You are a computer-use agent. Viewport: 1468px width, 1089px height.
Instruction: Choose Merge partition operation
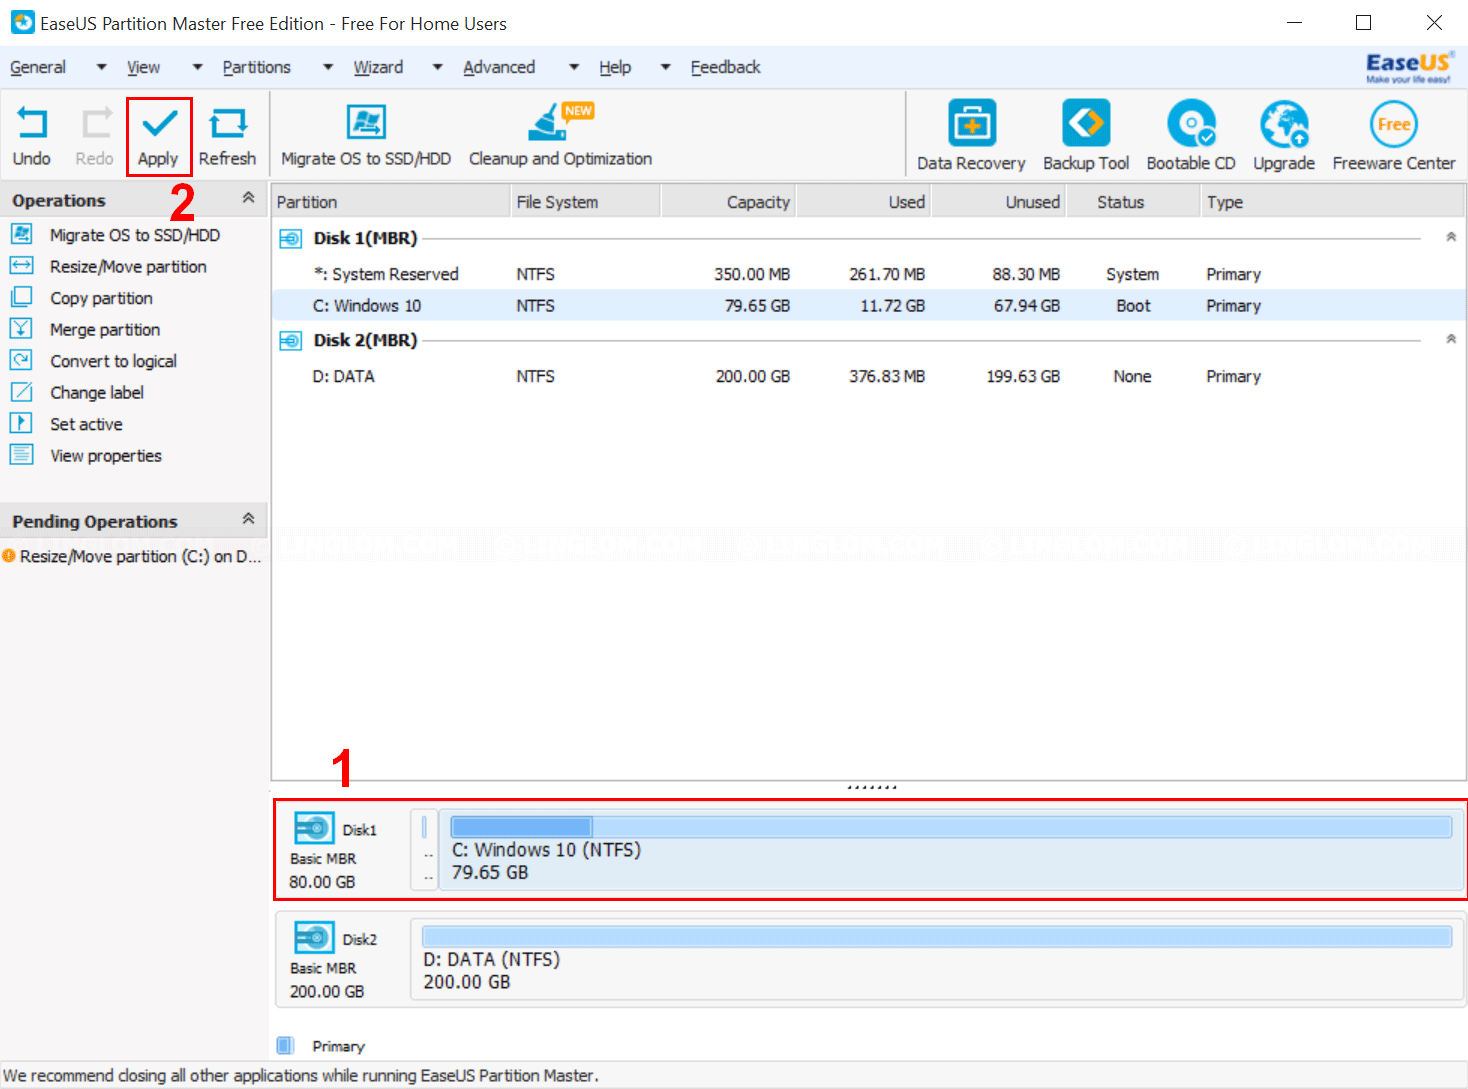pos(105,330)
